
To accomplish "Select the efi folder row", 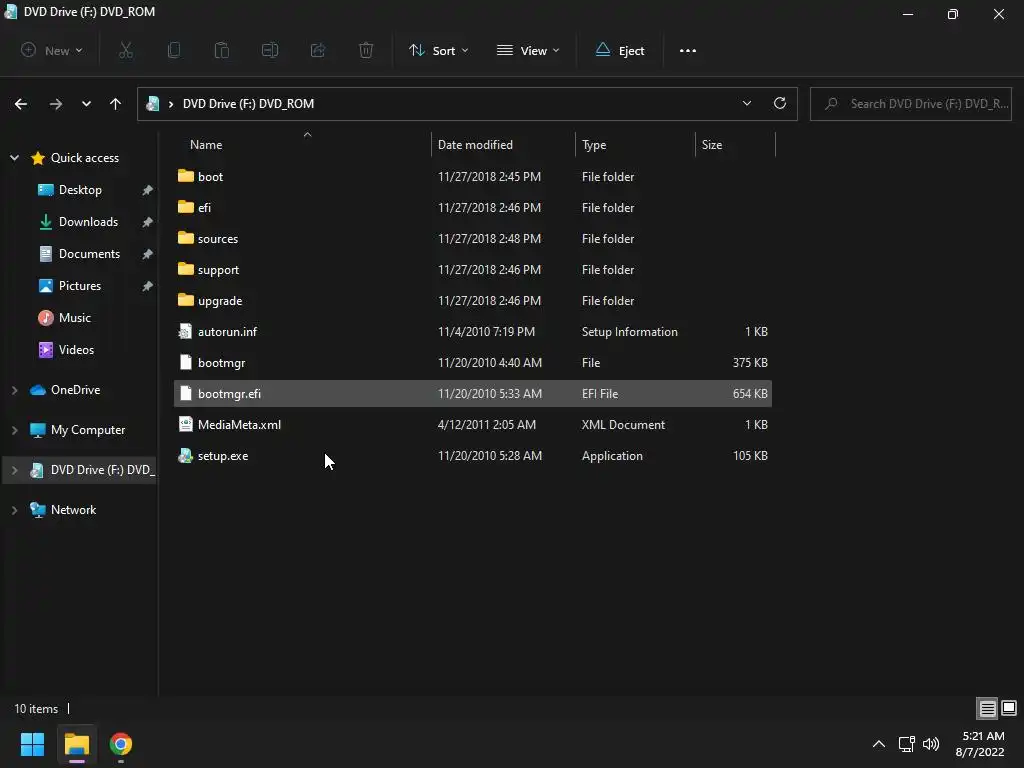I will point(473,208).
